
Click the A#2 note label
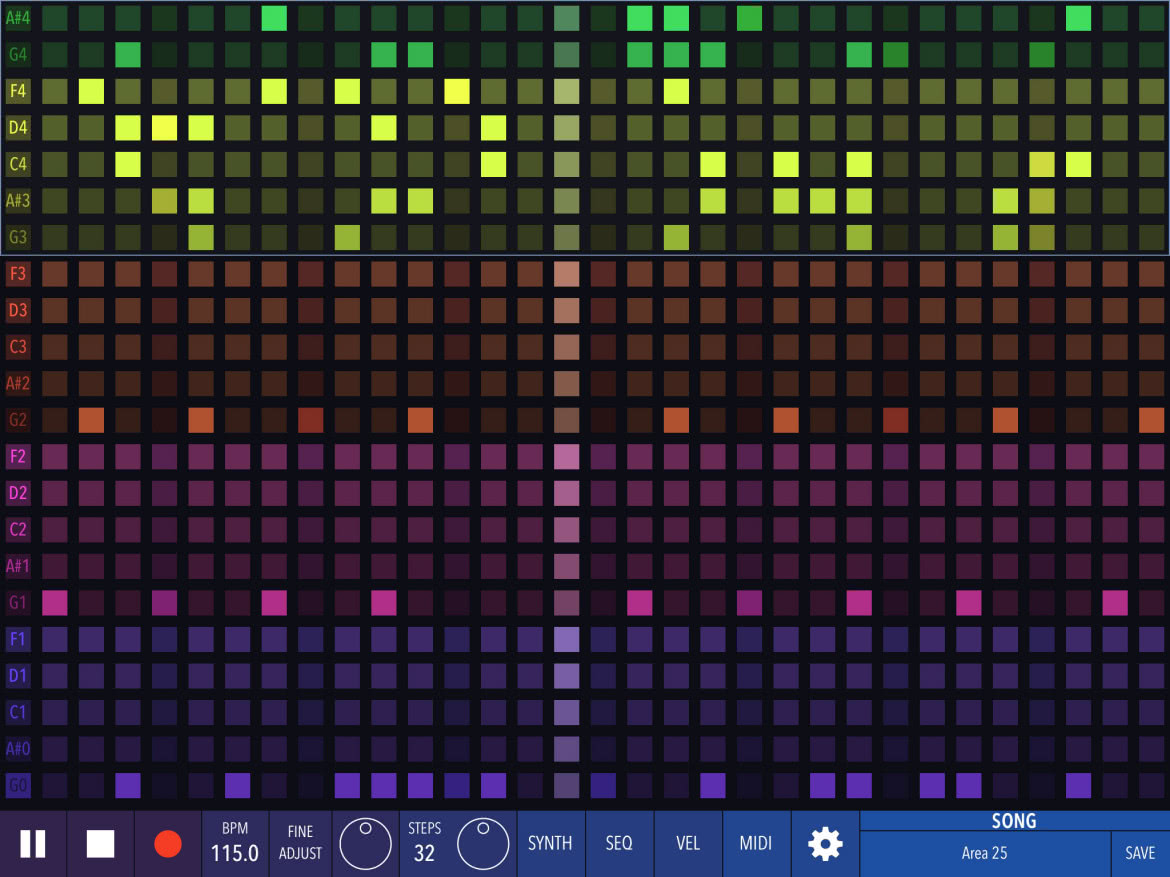pos(18,384)
